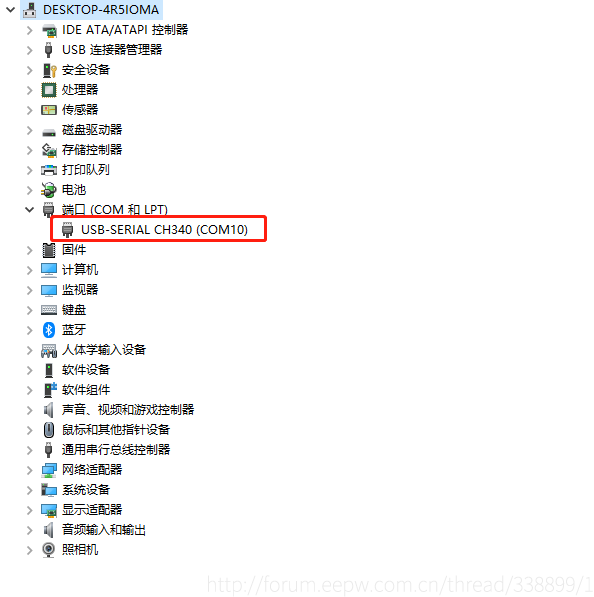This screenshot has width=594, height=597.
Task: Click the mouse icon for 鼠标和其他指针设备
Action: click(x=49, y=429)
